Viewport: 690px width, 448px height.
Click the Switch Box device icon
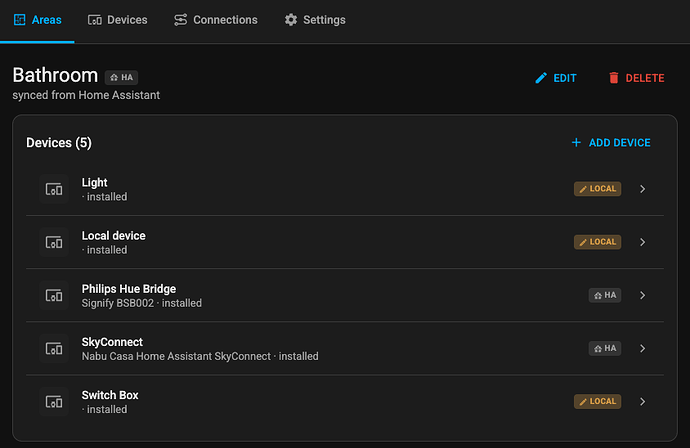pos(54,402)
